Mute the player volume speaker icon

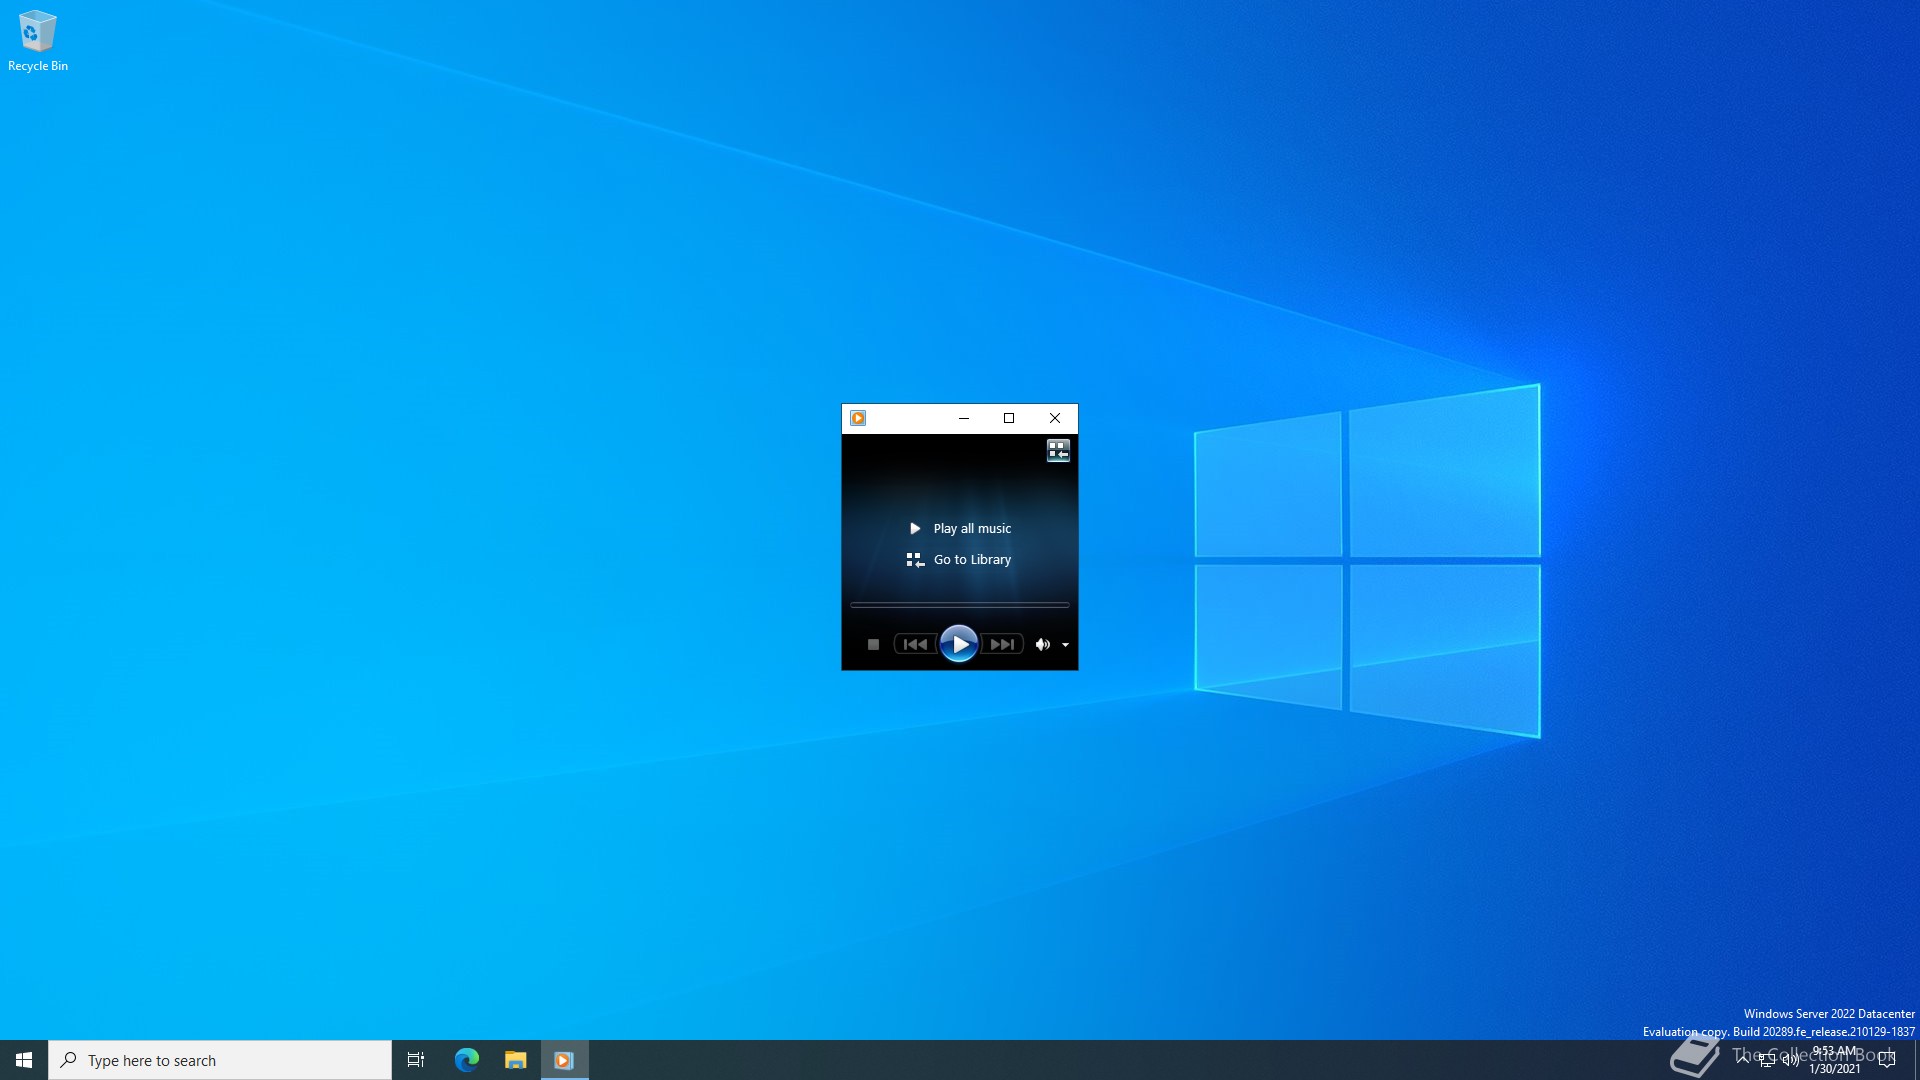tap(1042, 645)
